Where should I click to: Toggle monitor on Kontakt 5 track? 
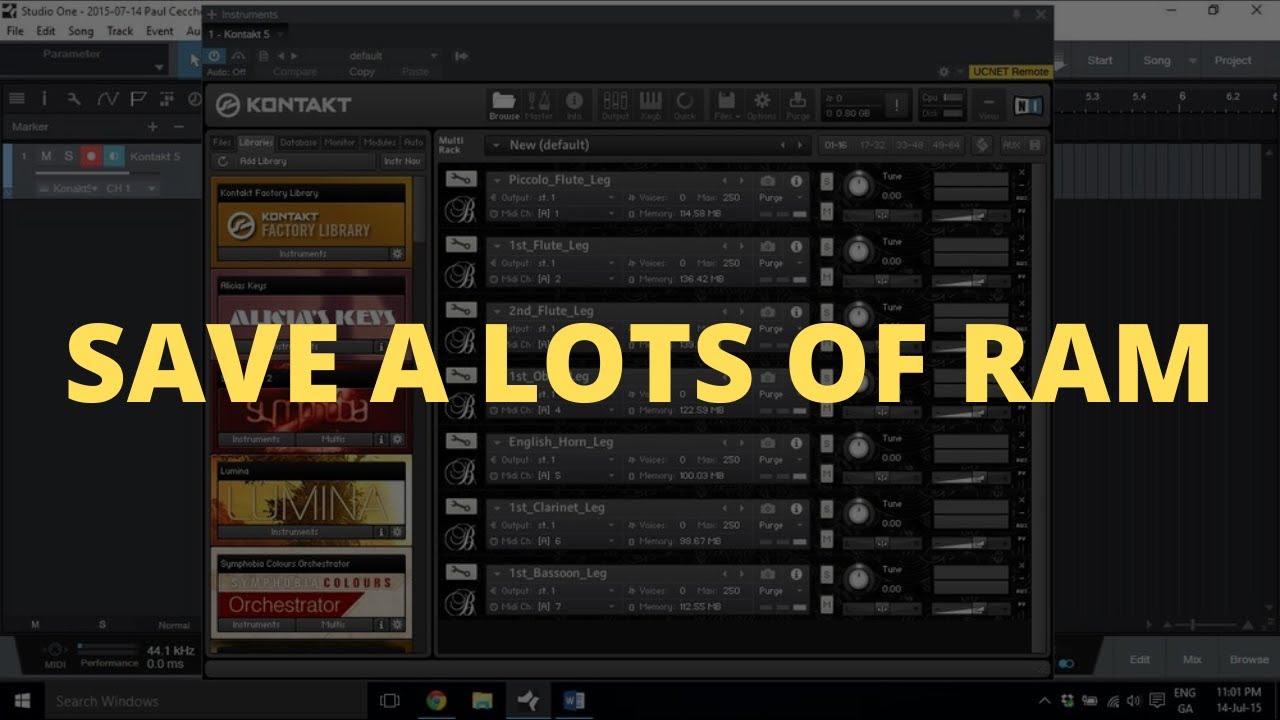(113, 156)
